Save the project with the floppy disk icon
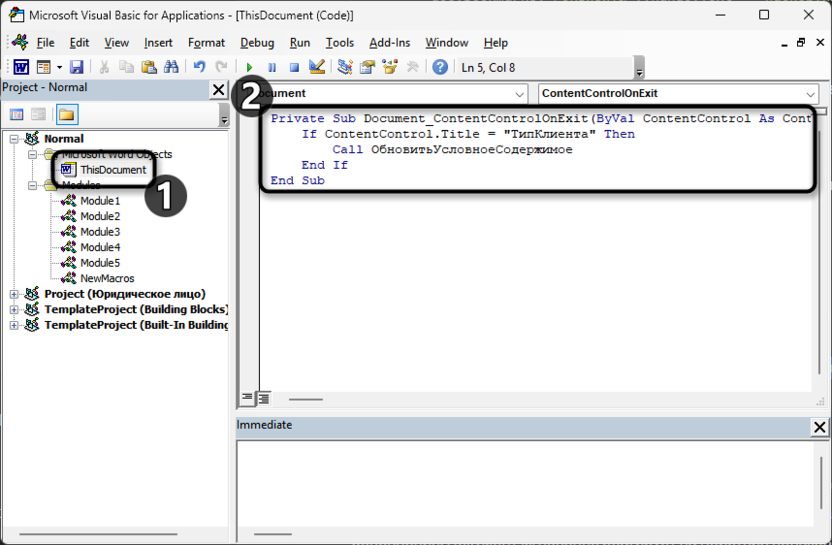The width and height of the screenshot is (832, 545). coord(76,67)
